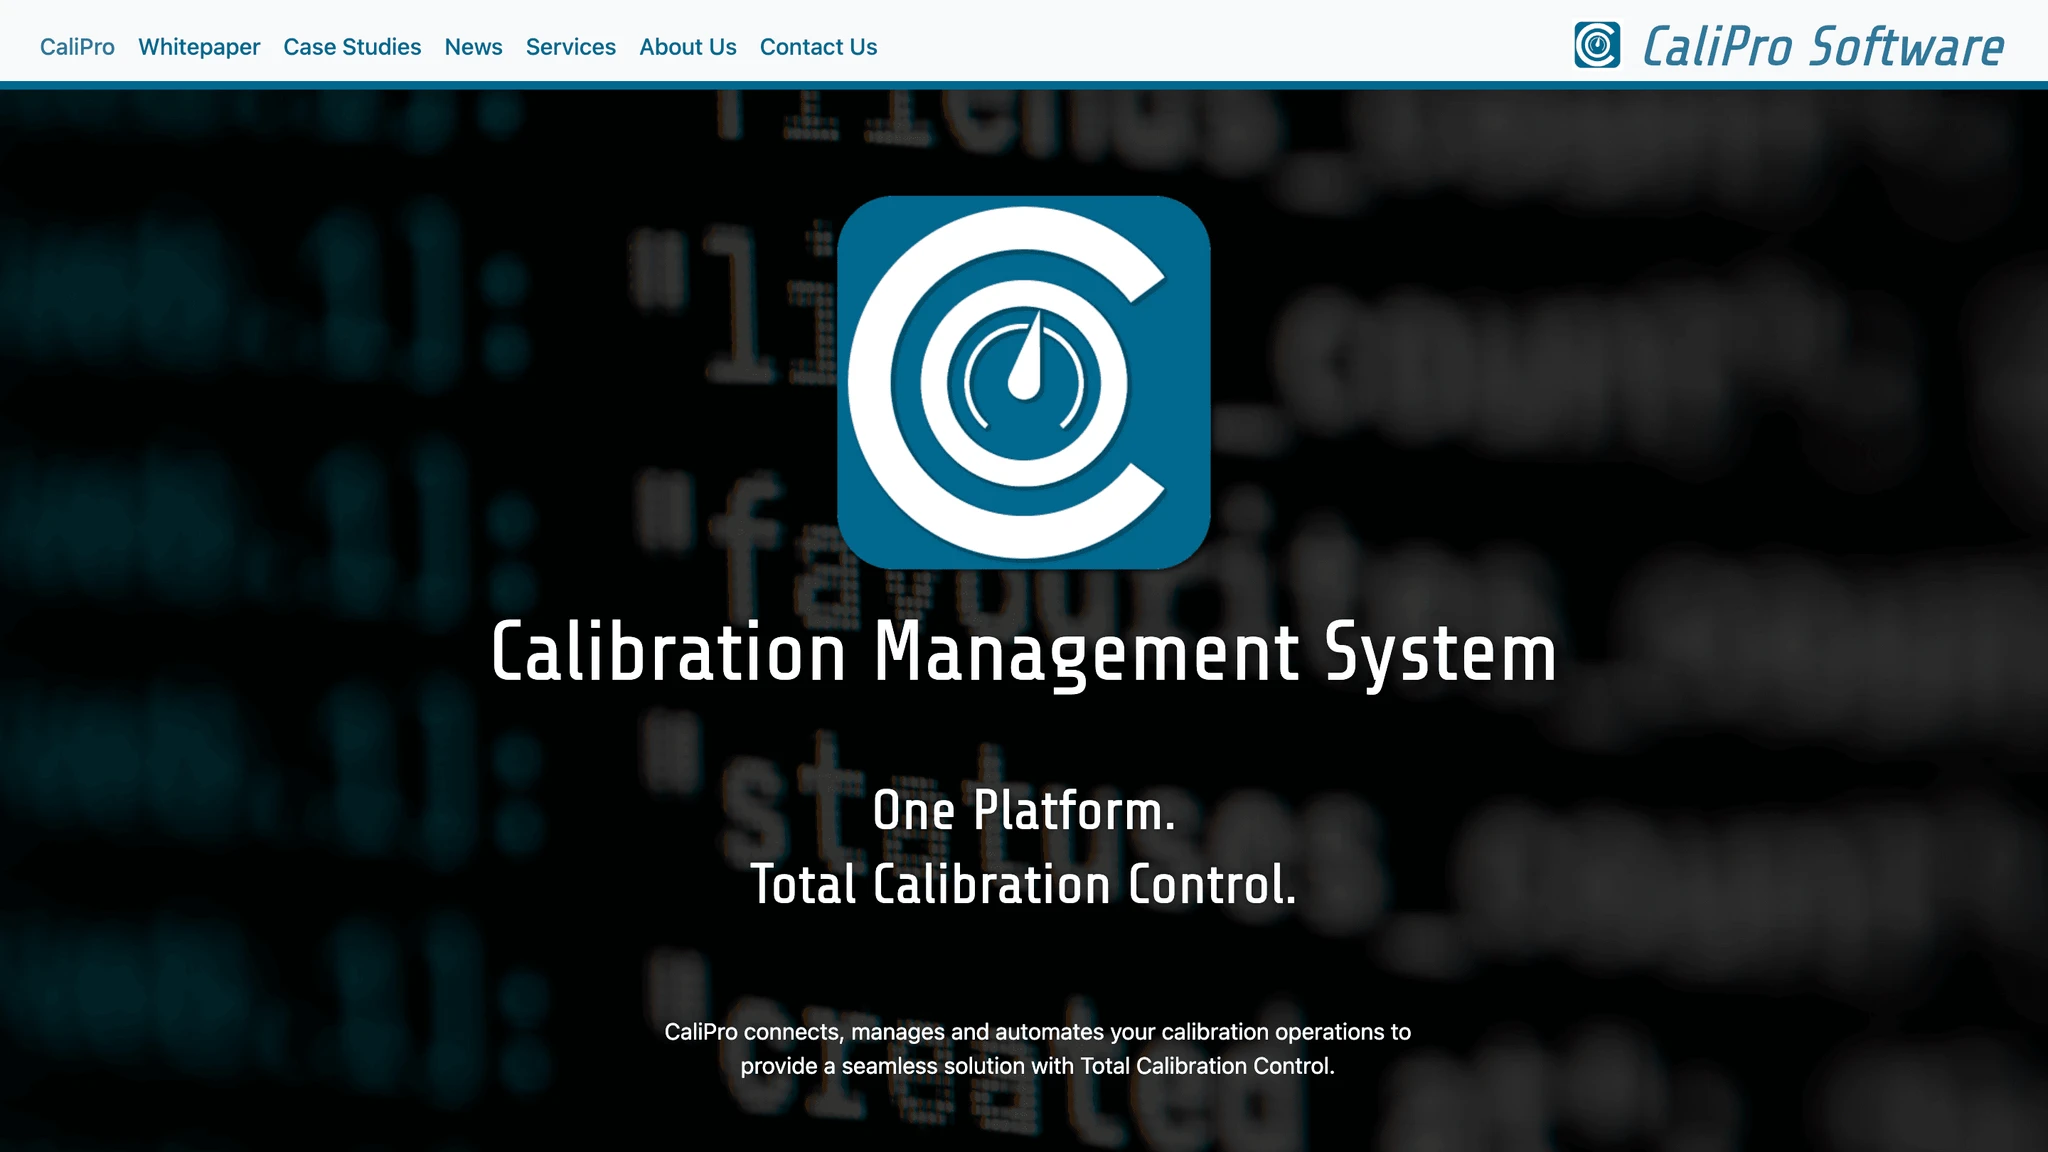The image size is (2048, 1152).
Task: Click the circular calibration emblem in top-right corner
Action: pyautogui.click(x=1597, y=46)
